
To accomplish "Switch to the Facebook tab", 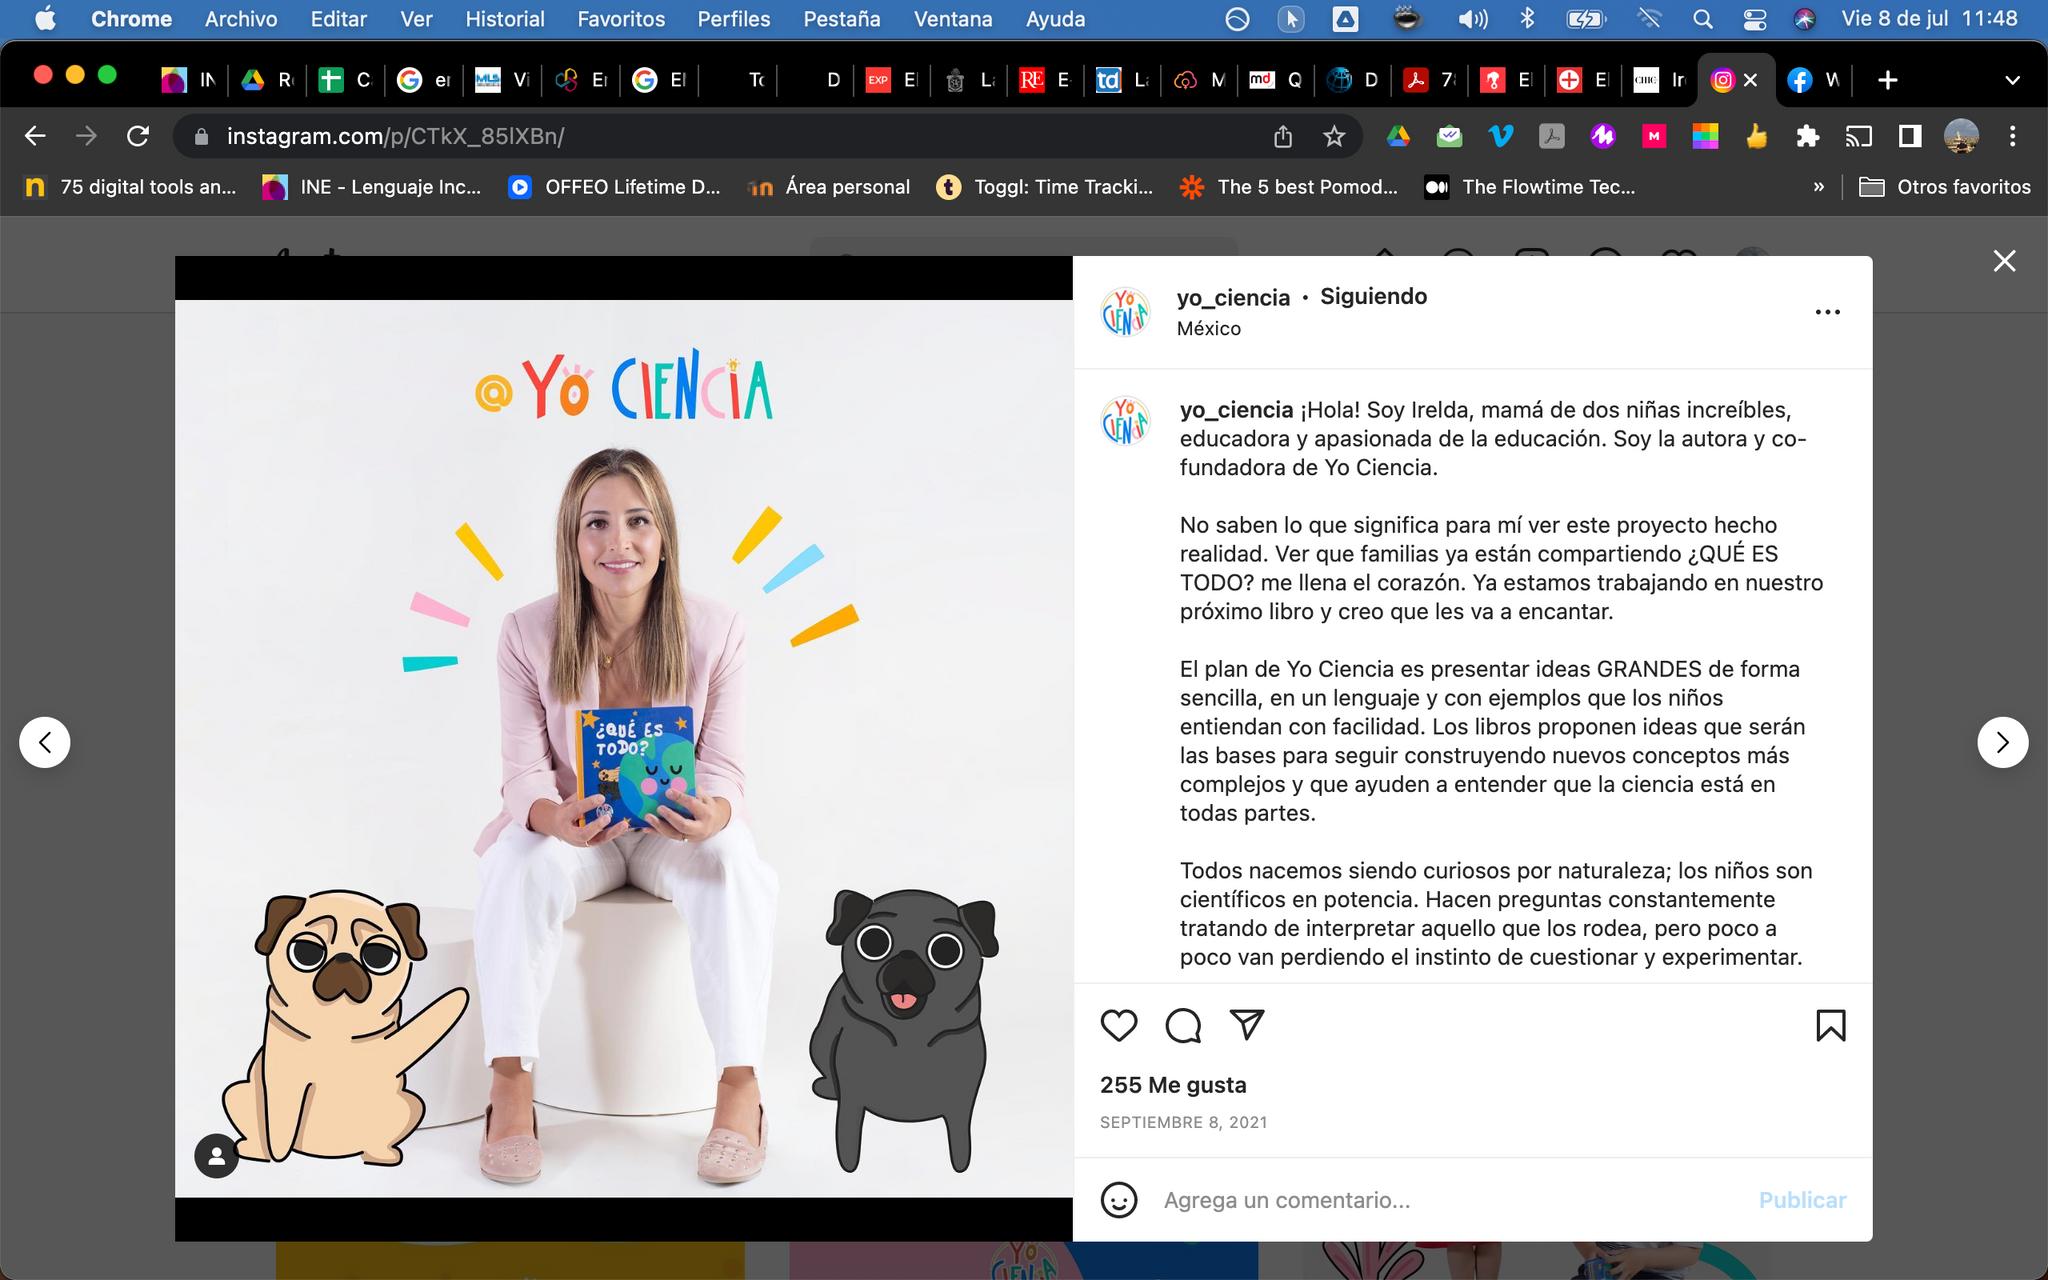I will click(x=1812, y=80).
